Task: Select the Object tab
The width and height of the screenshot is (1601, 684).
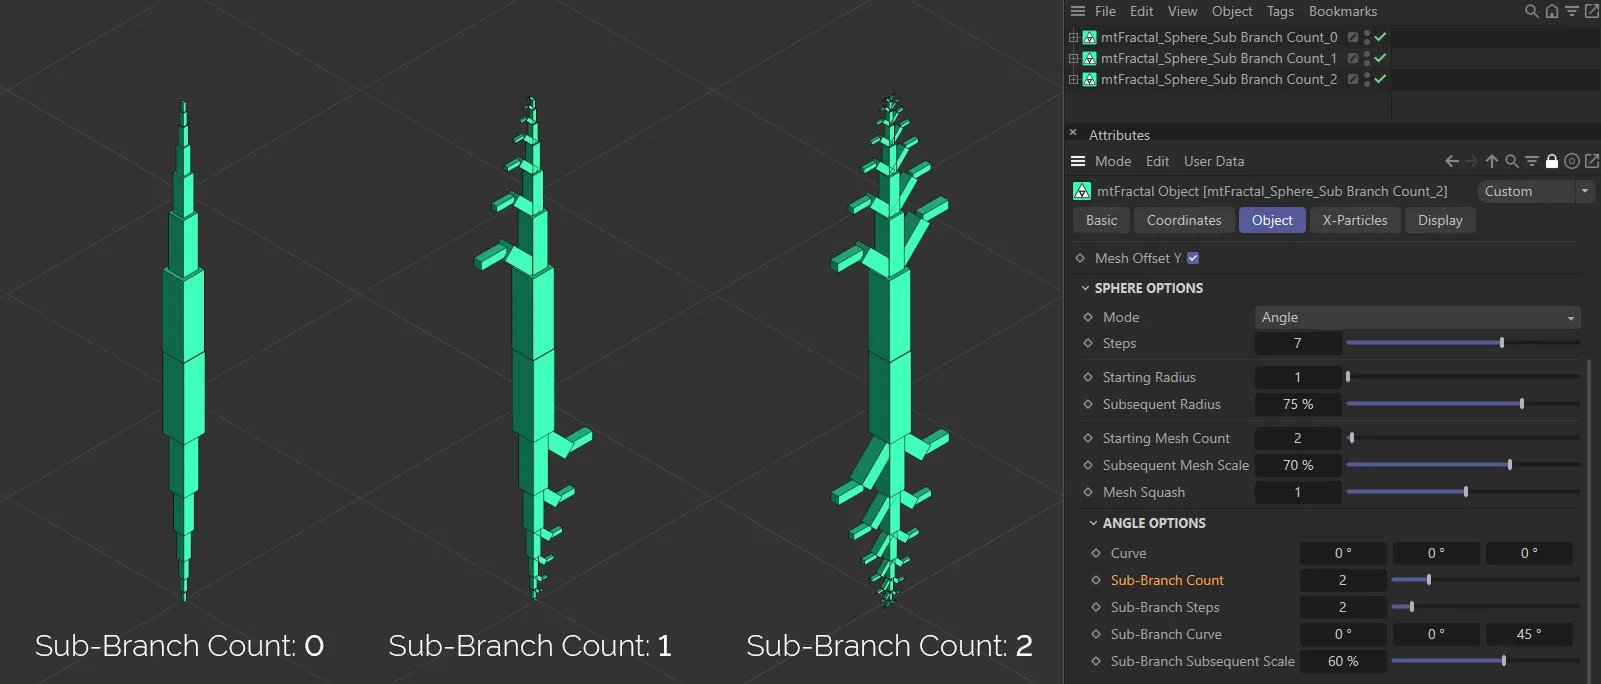Action: (x=1272, y=220)
